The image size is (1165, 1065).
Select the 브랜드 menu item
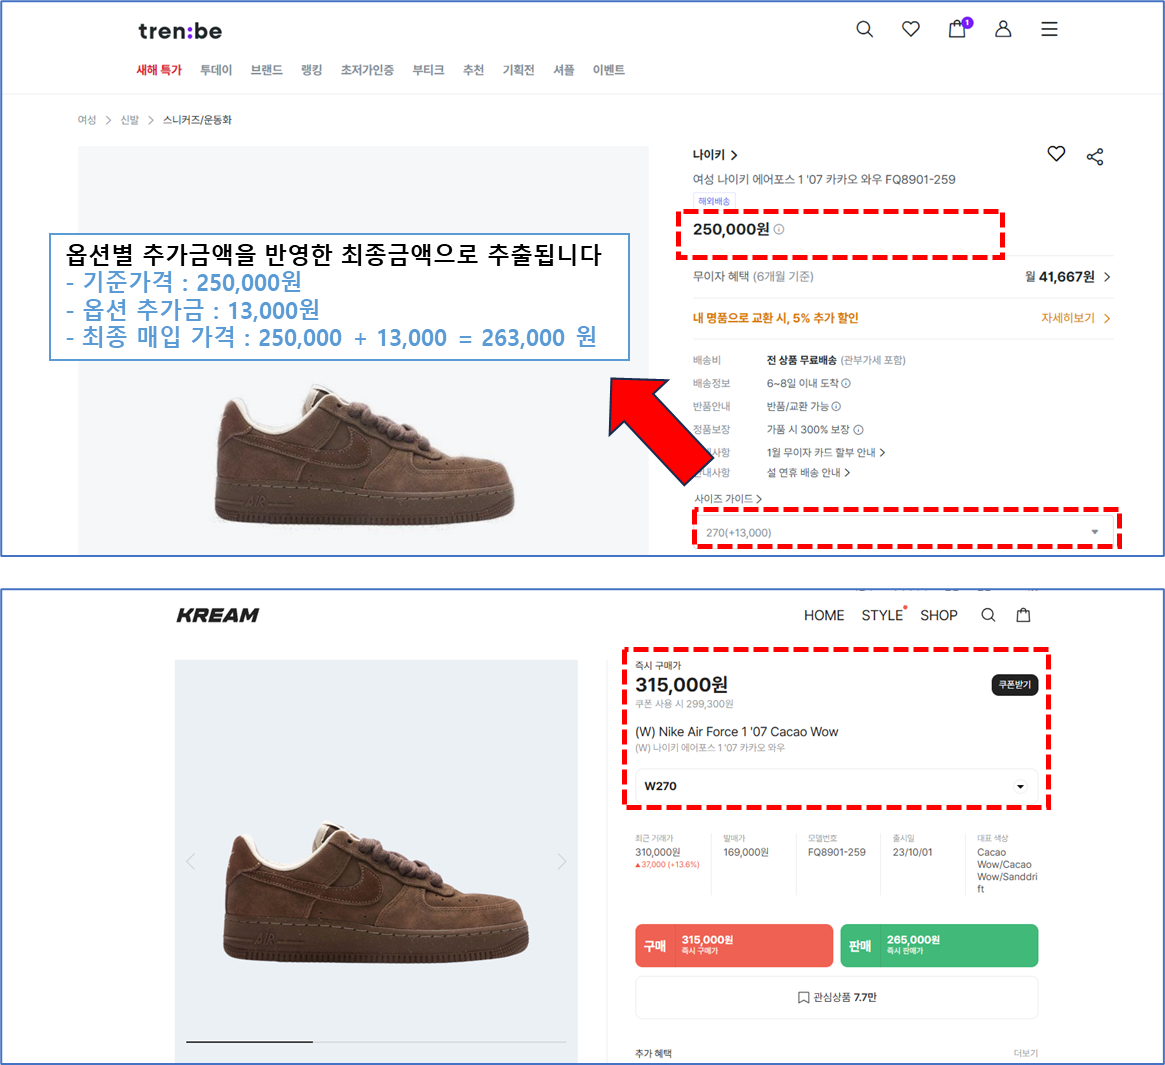266,70
